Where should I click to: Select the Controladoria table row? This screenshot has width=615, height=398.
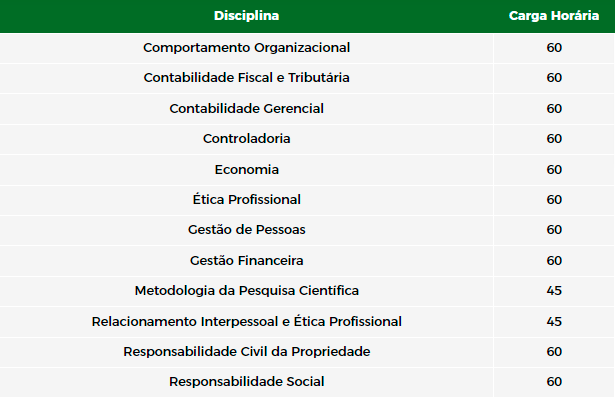308,139
